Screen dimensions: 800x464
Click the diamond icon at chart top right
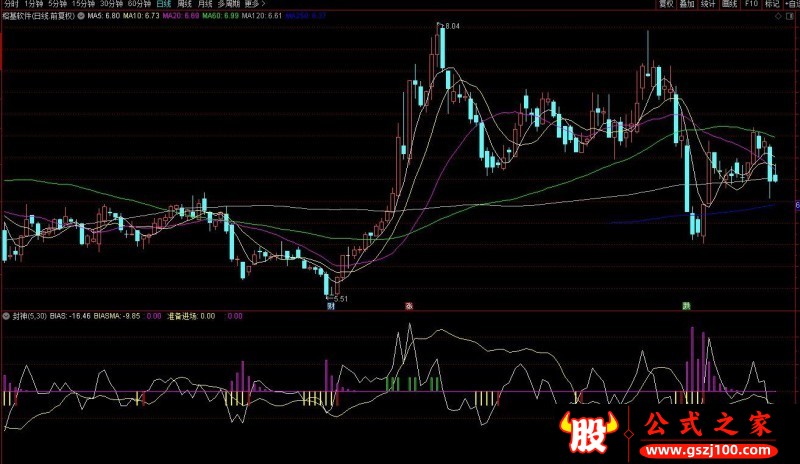pyautogui.click(x=778, y=16)
